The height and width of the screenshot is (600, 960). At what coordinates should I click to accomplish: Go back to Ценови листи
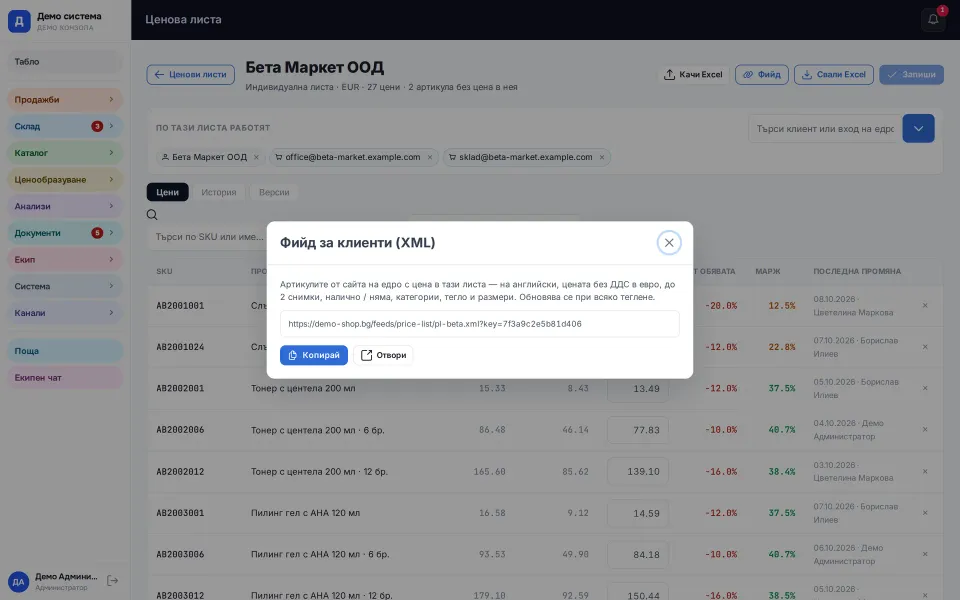[190, 75]
